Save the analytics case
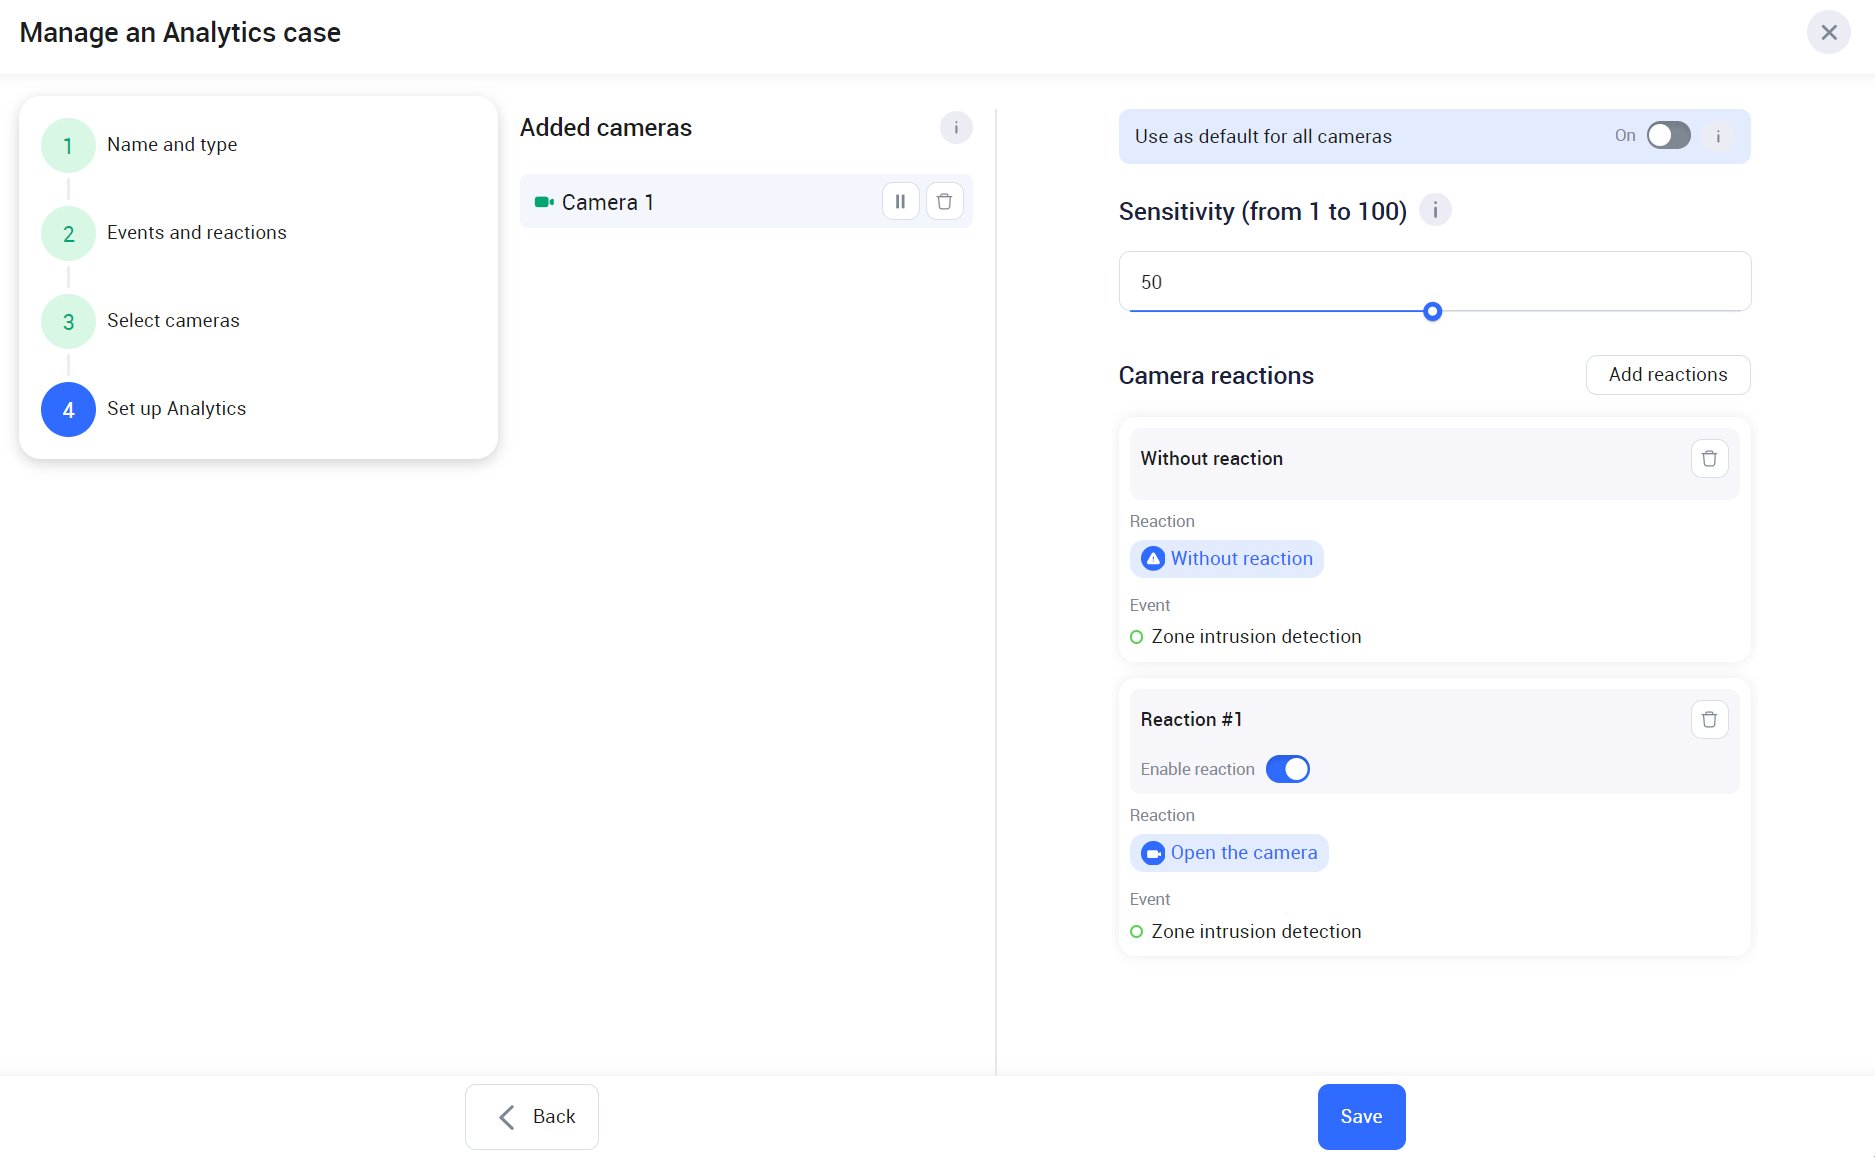 1361,1117
